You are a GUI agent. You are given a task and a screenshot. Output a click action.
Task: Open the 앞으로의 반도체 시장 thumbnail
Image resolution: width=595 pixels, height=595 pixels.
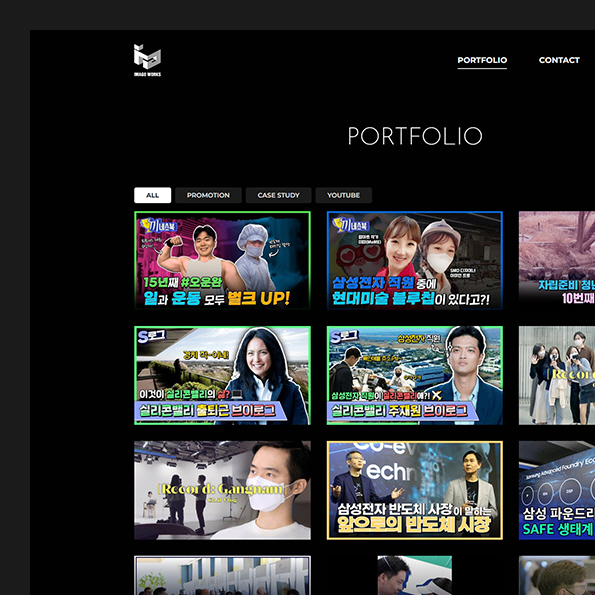point(415,490)
